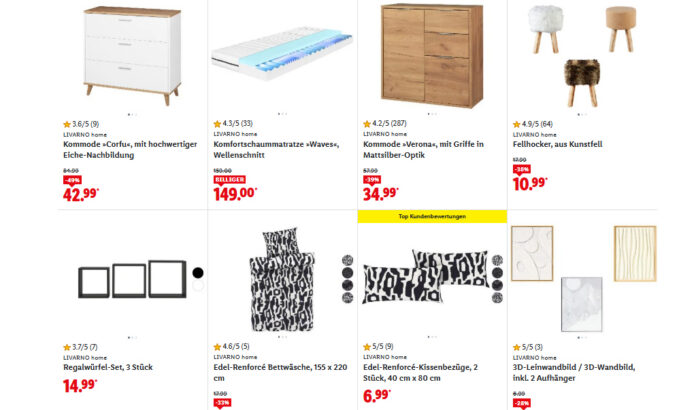Click the star icon for Regalwürfel-Set rating

coord(67,347)
